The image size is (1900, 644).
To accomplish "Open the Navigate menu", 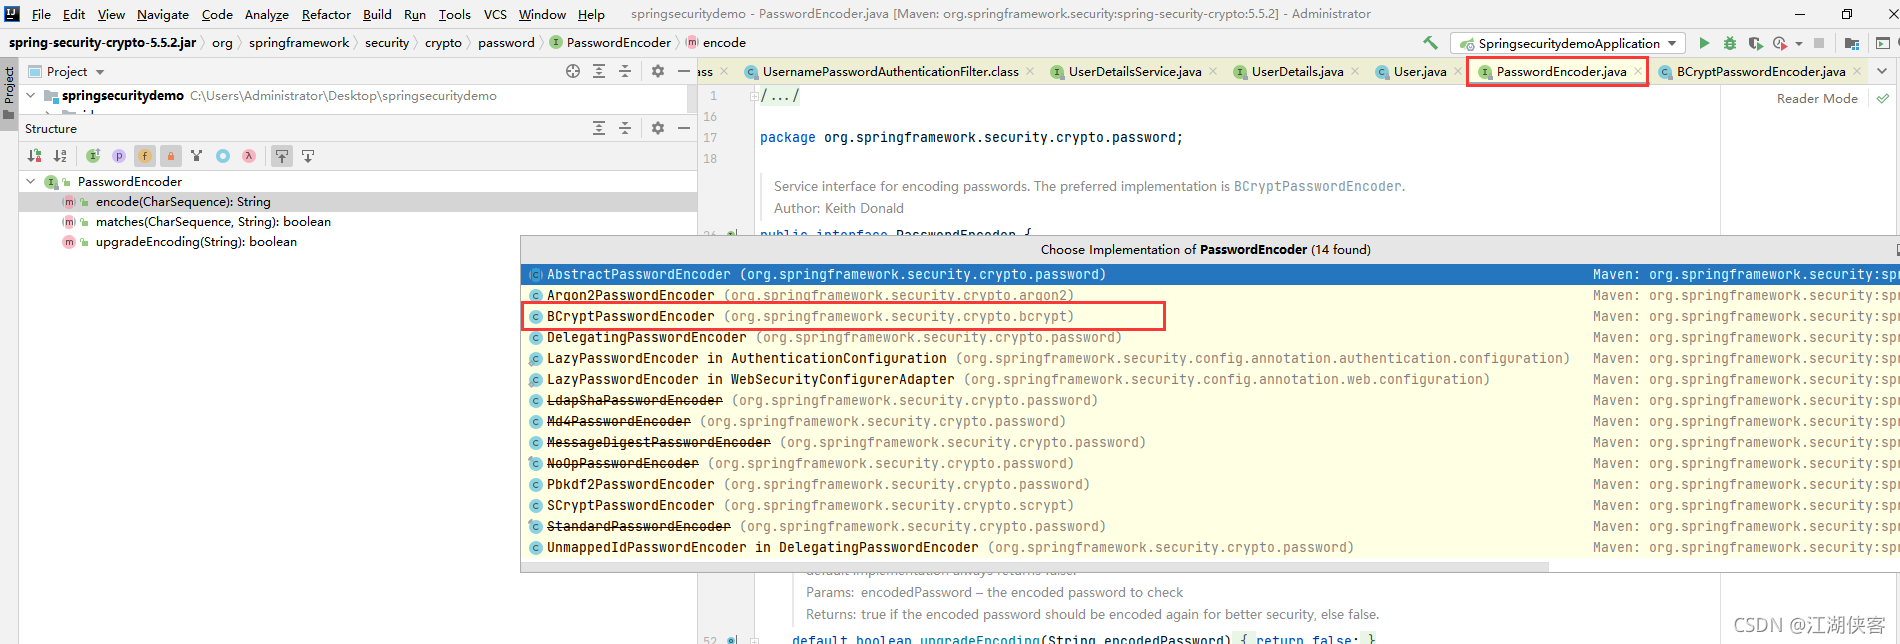I will pos(163,14).
